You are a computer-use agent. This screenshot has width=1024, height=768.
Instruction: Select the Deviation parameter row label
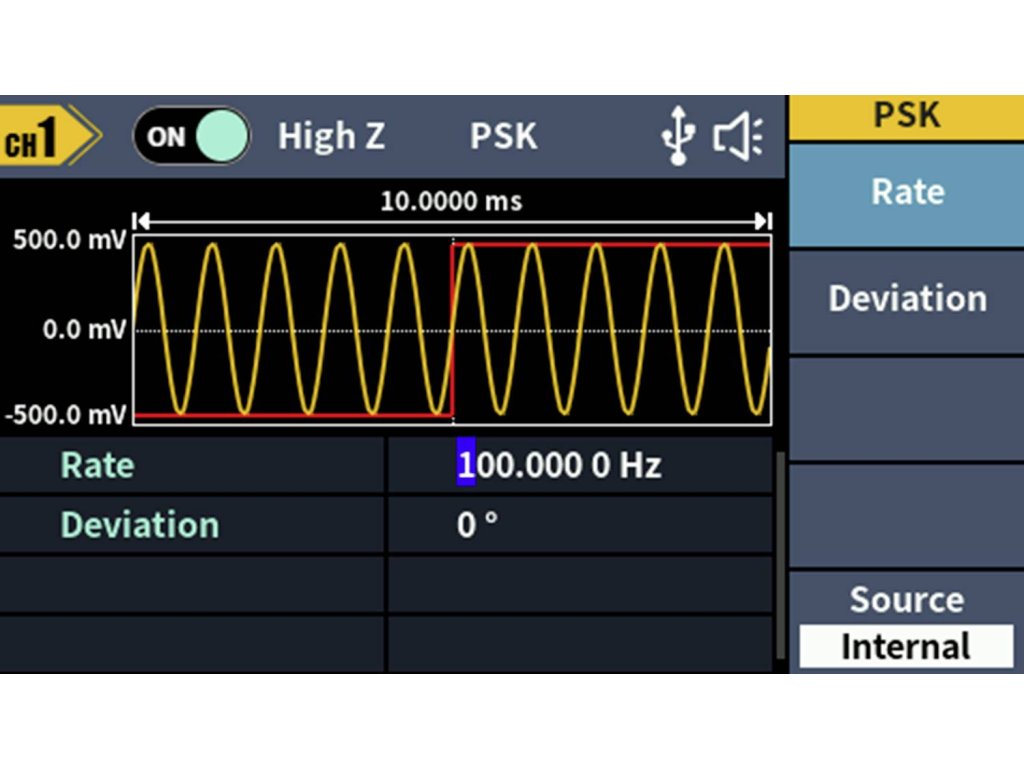point(139,525)
